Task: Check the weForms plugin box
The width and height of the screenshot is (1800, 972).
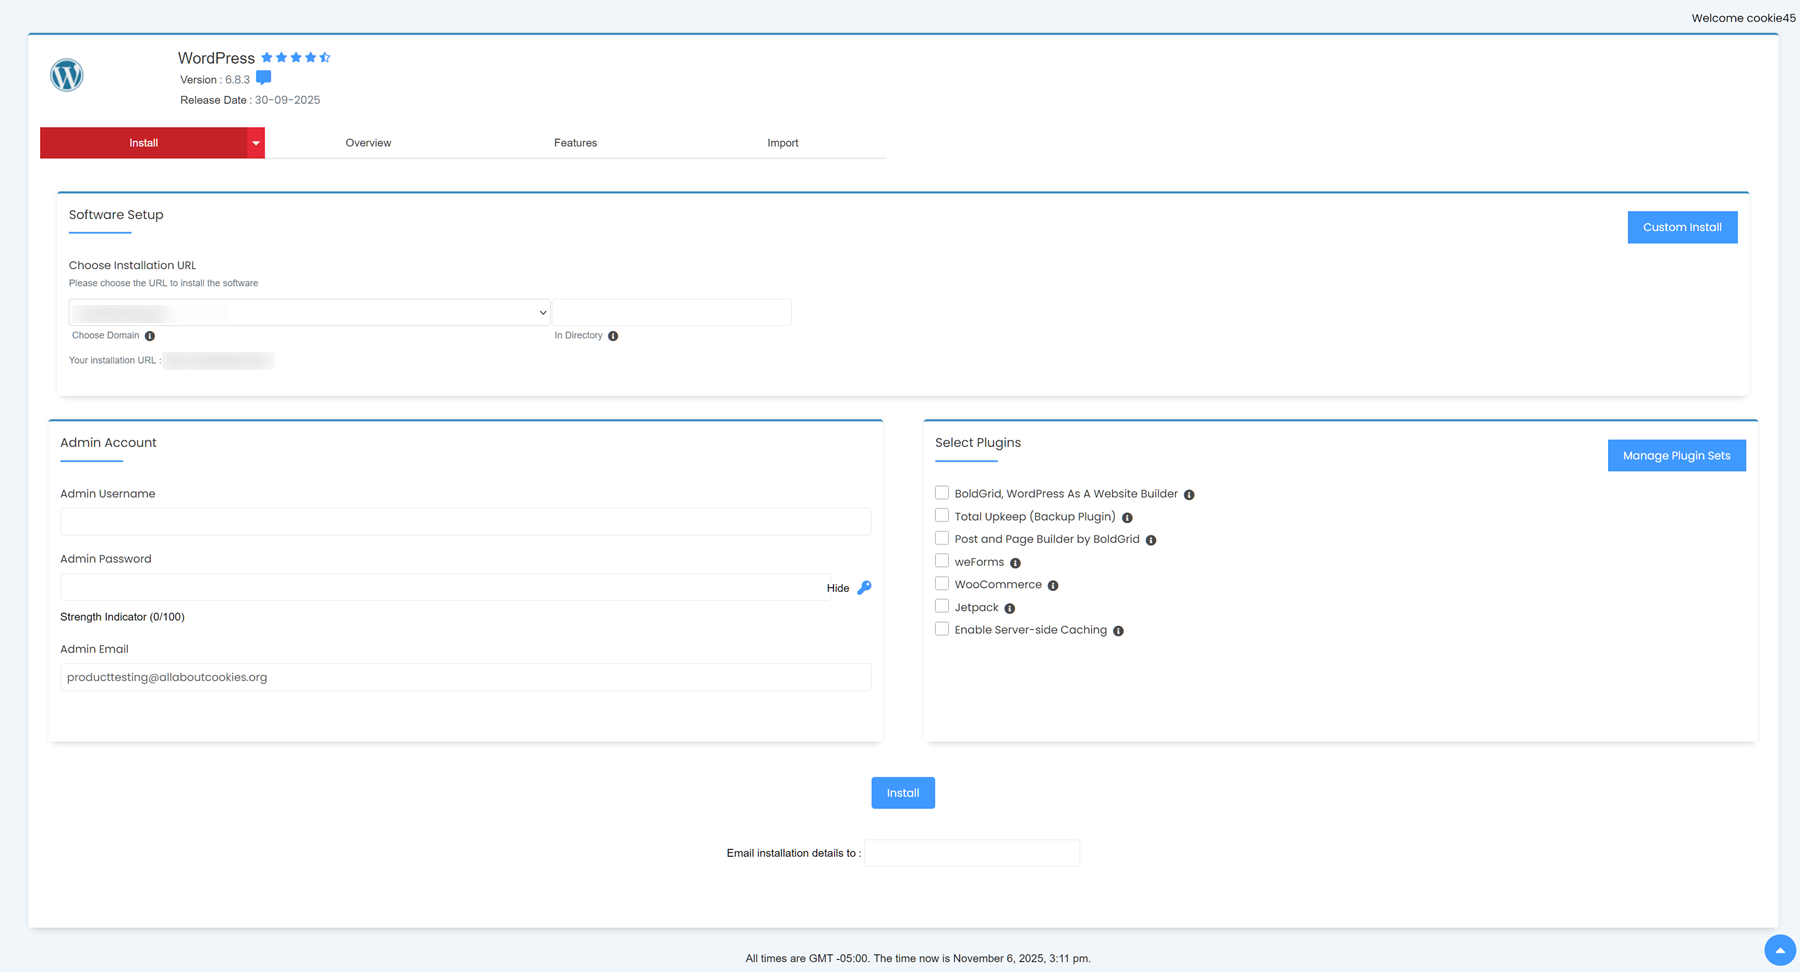Action: click(942, 561)
